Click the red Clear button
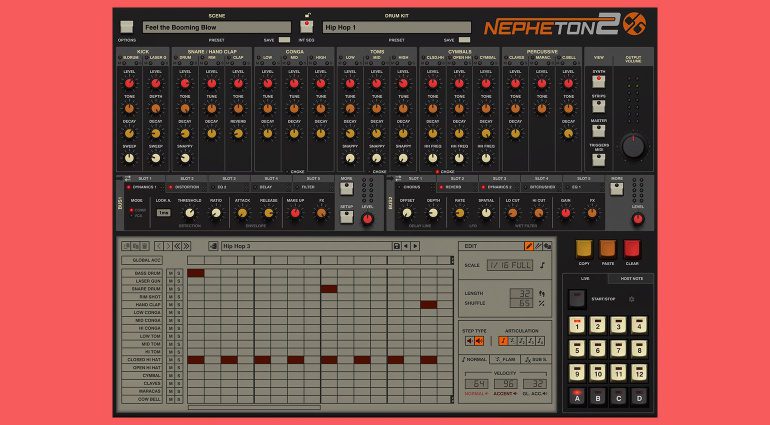 click(x=632, y=250)
